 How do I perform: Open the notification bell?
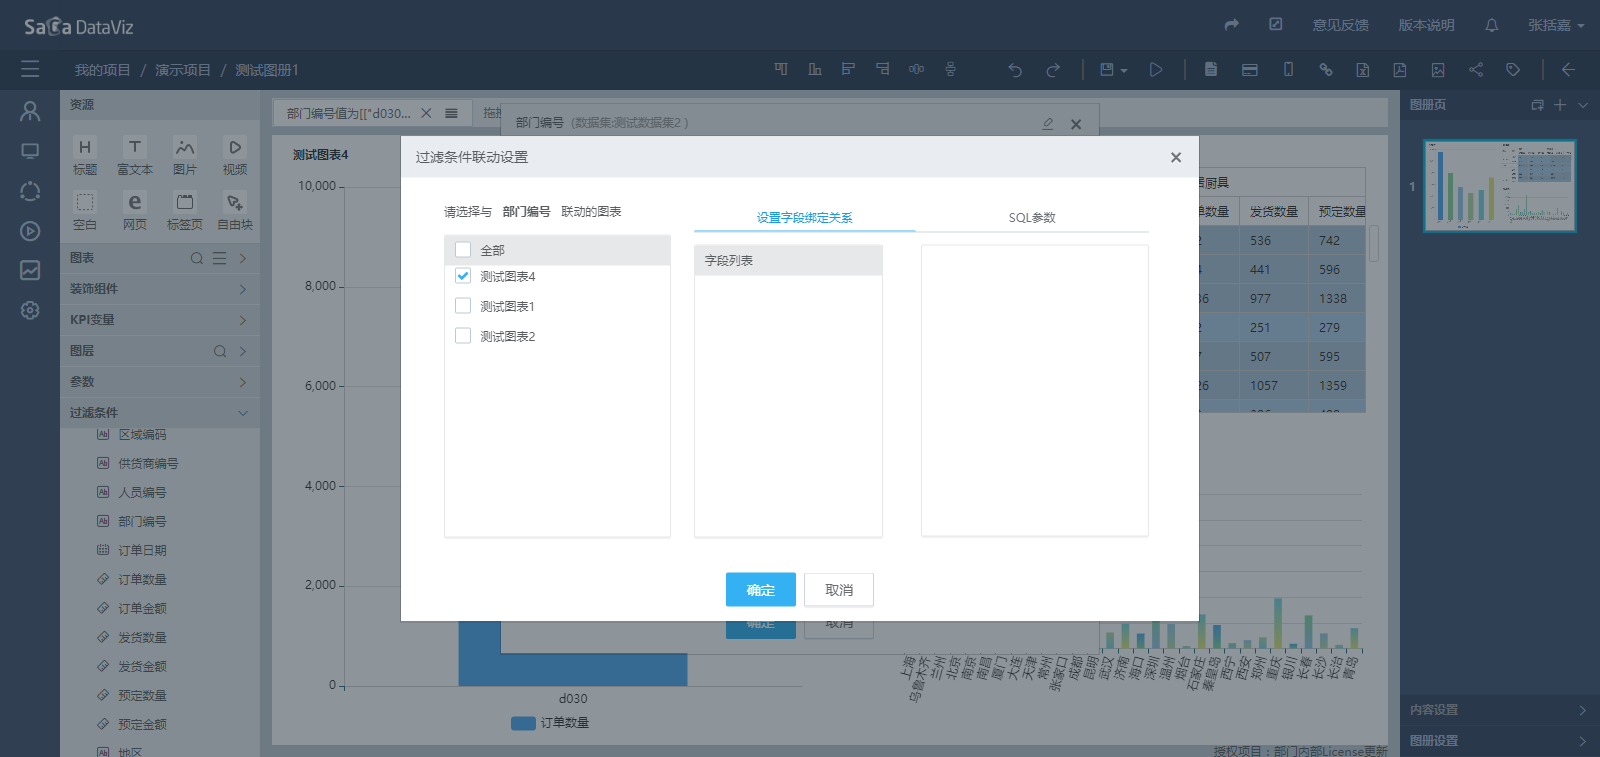1492,25
